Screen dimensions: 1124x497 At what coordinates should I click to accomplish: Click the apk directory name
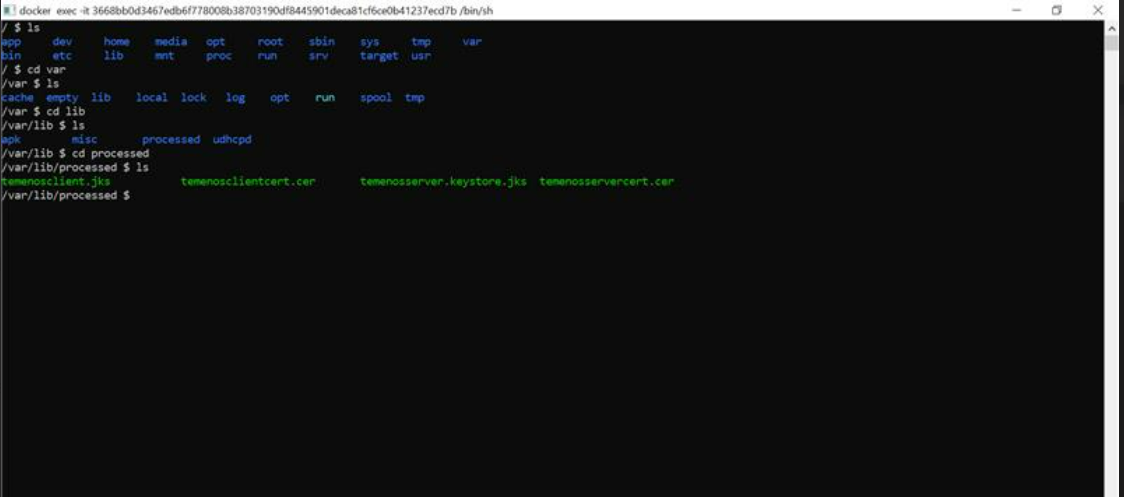pyautogui.click(x=12, y=140)
